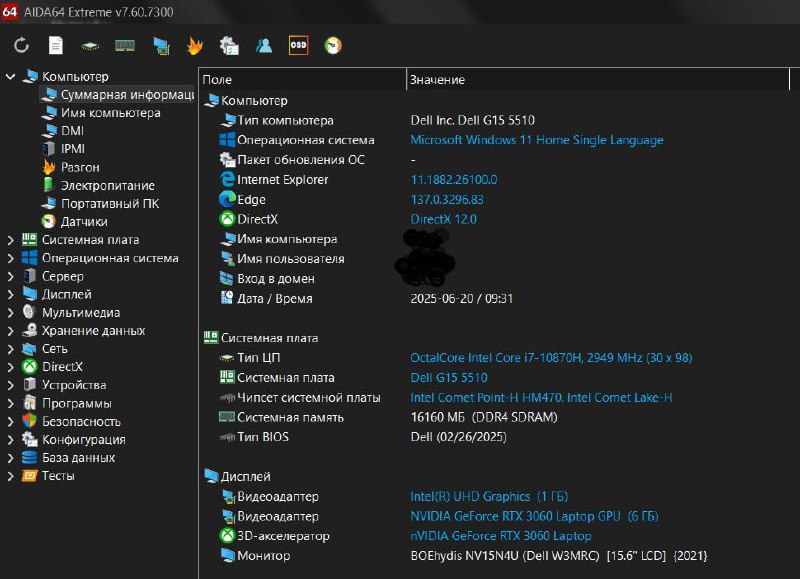Open the user/remote connection toolbar icon
This screenshot has width=800, height=579.
coord(264,46)
